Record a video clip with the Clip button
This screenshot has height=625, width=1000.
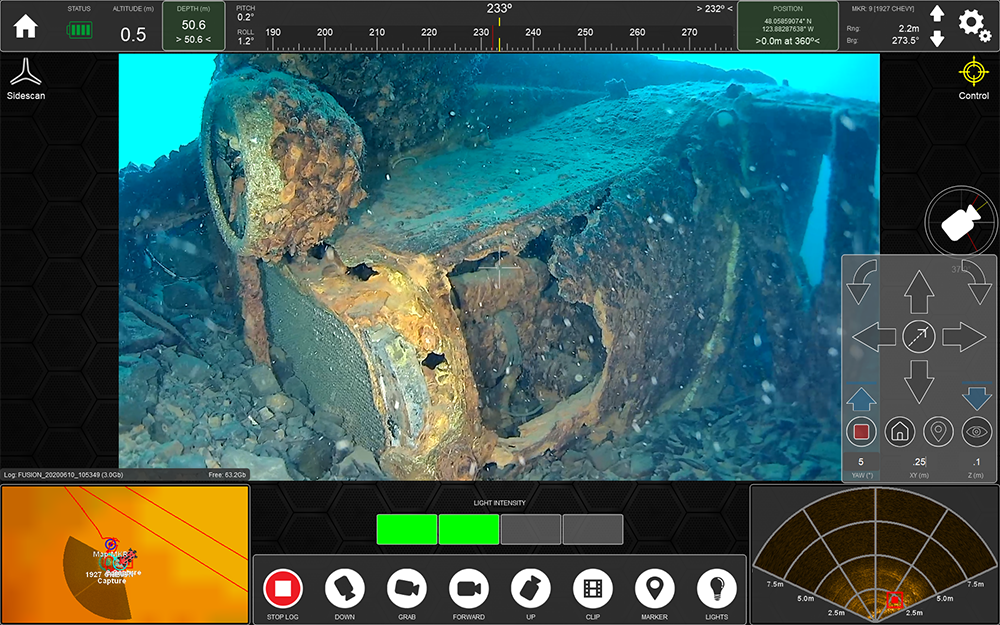pyautogui.click(x=592, y=589)
